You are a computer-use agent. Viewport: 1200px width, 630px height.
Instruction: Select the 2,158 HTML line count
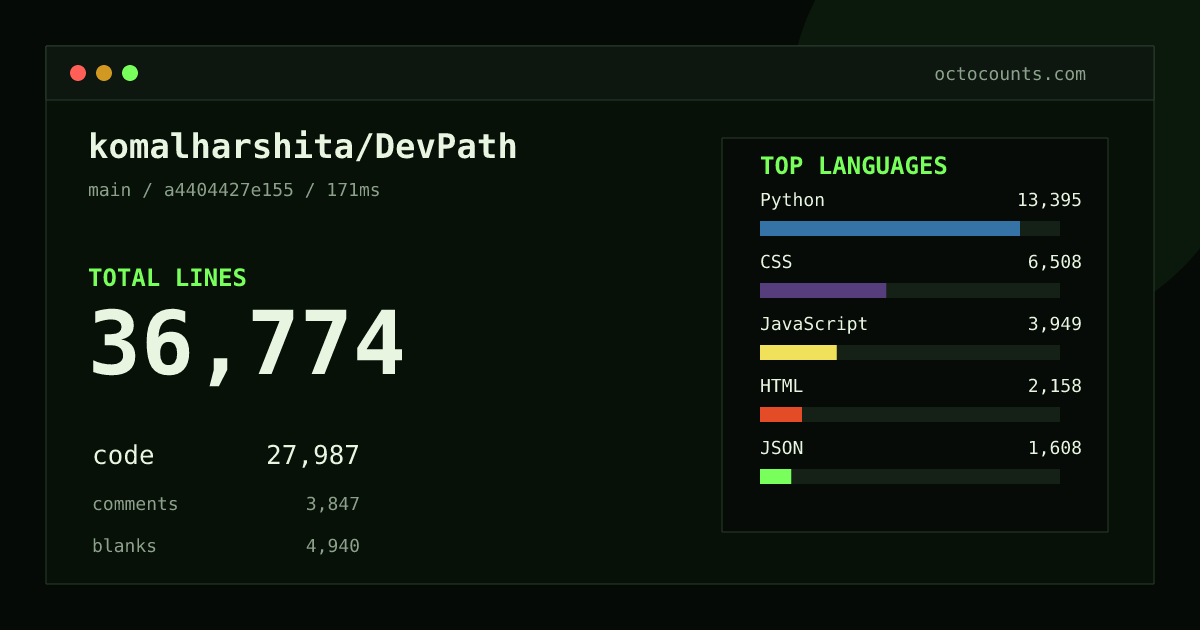coord(1055,386)
